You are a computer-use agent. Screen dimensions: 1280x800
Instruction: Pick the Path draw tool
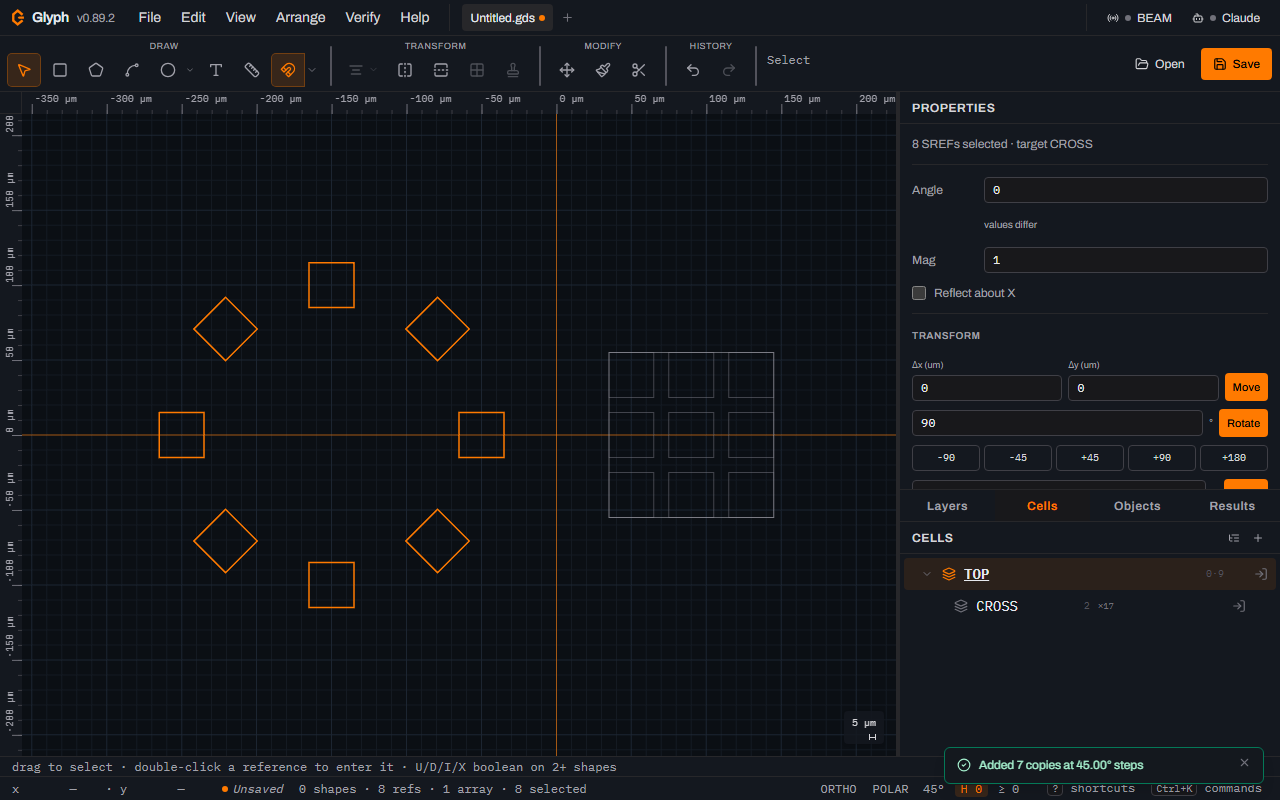click(132, 70)
